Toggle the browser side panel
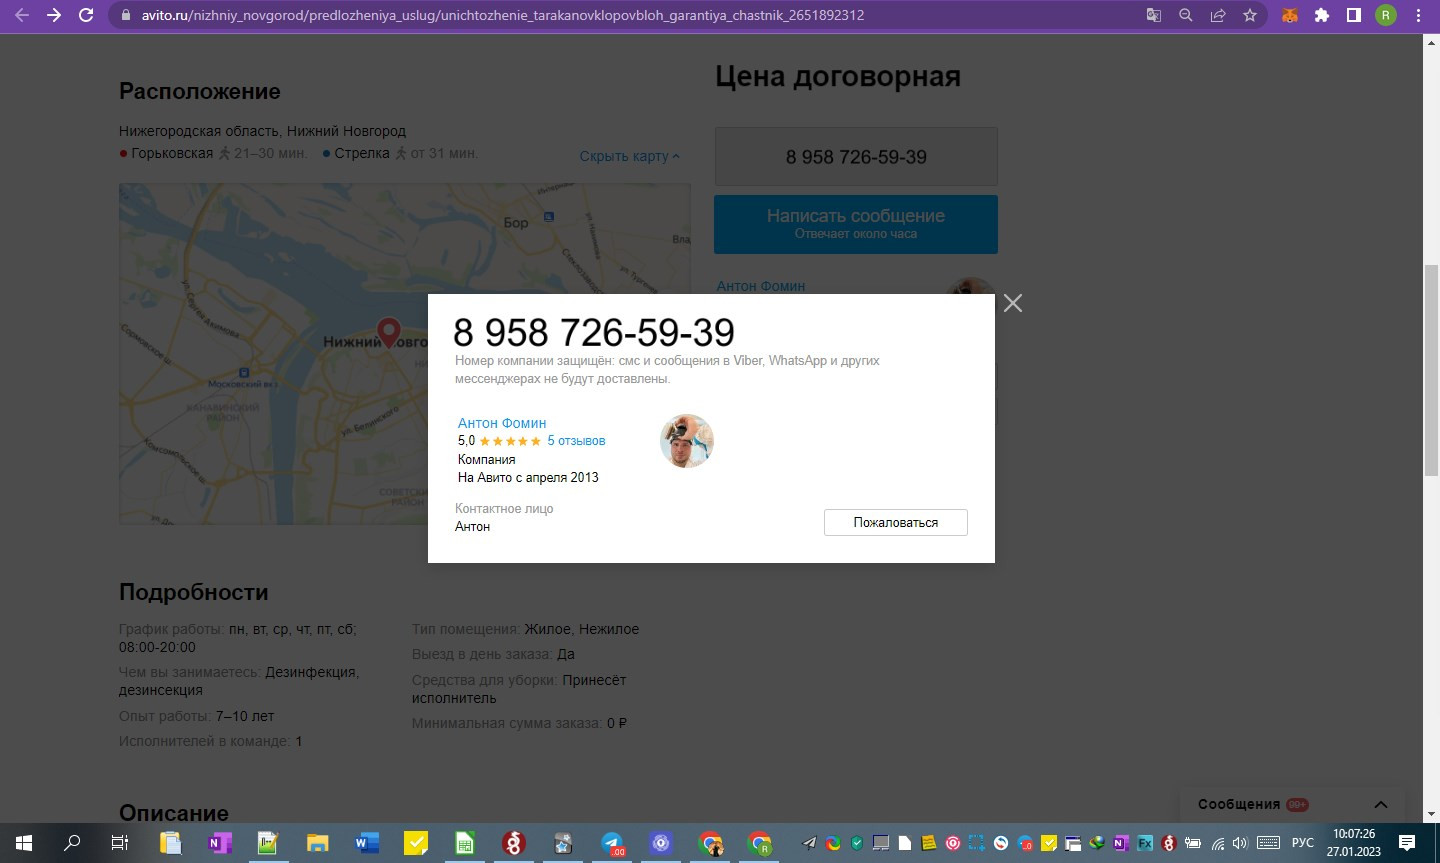1440x863 pixels. tap(1354, 15)
